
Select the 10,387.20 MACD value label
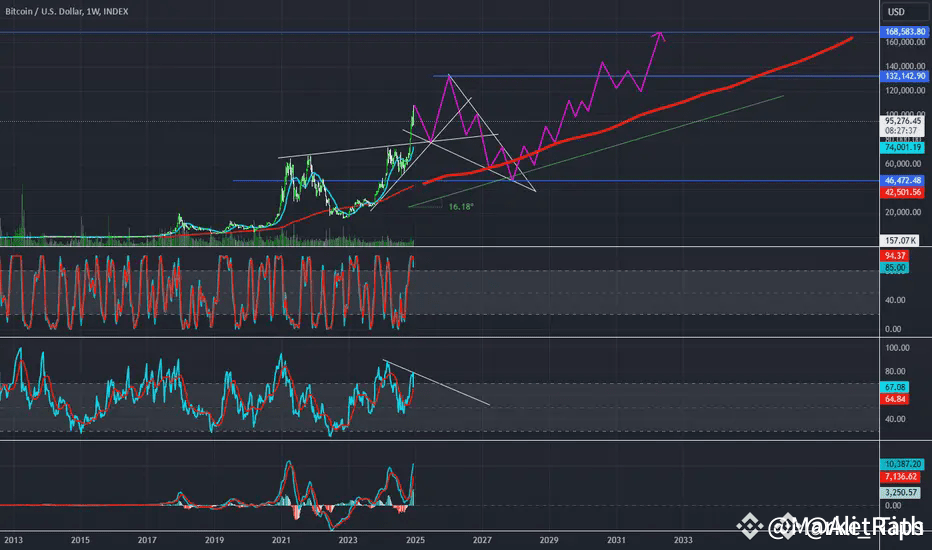pyautogui.click(x=902, y=464)
